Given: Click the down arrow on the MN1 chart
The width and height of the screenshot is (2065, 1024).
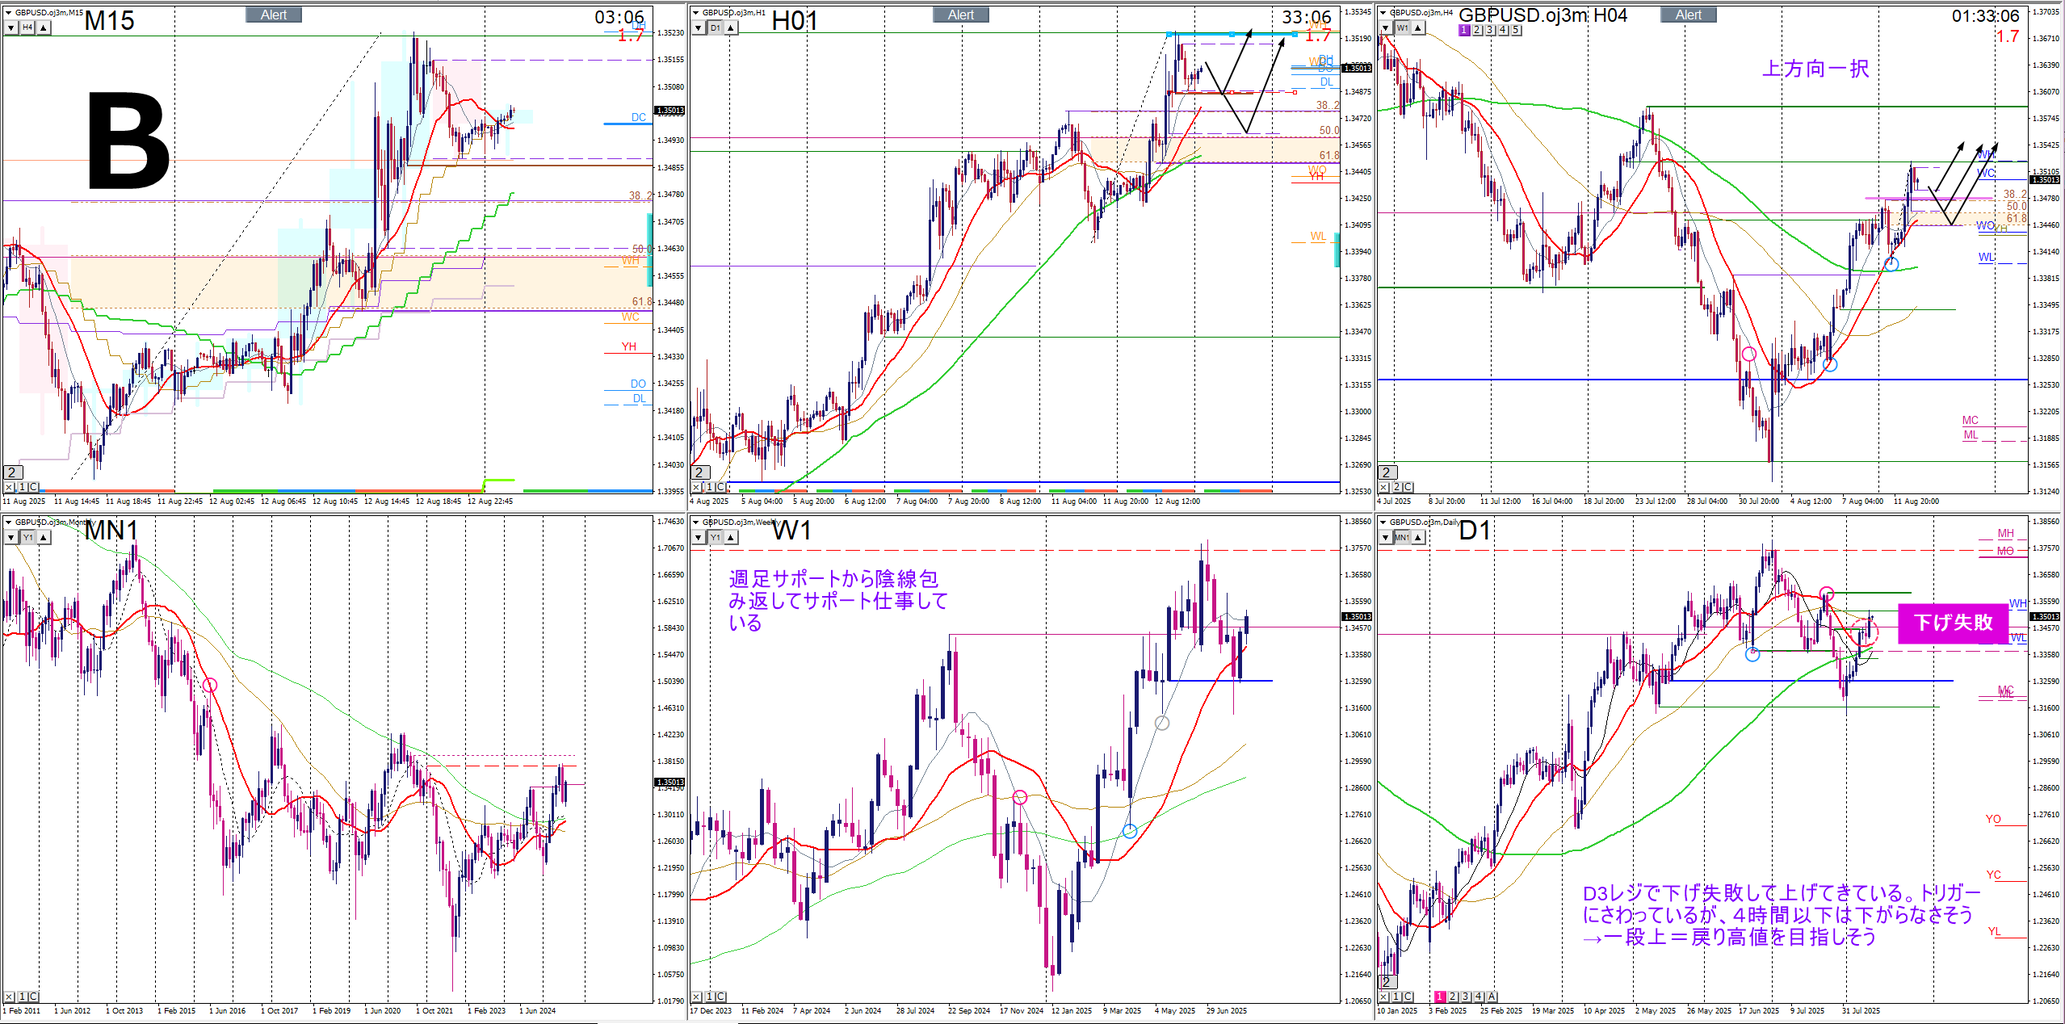Looking at the screenshot, I should (x=11, y=538).
